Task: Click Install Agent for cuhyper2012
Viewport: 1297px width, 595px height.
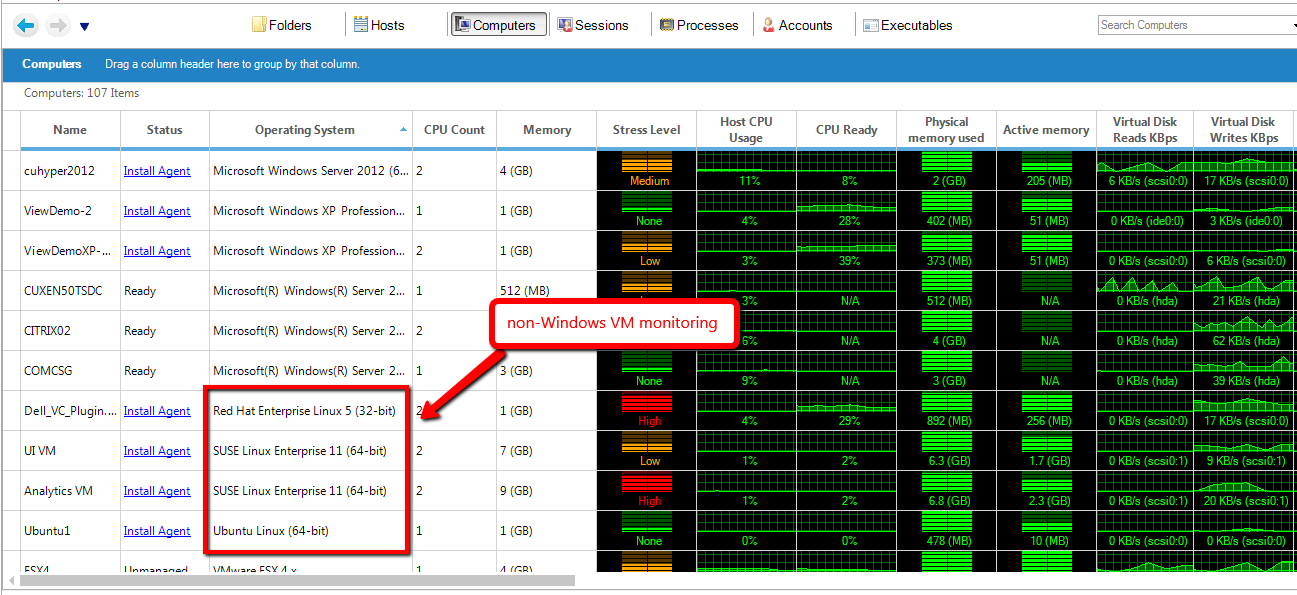Action: (157, 171)
